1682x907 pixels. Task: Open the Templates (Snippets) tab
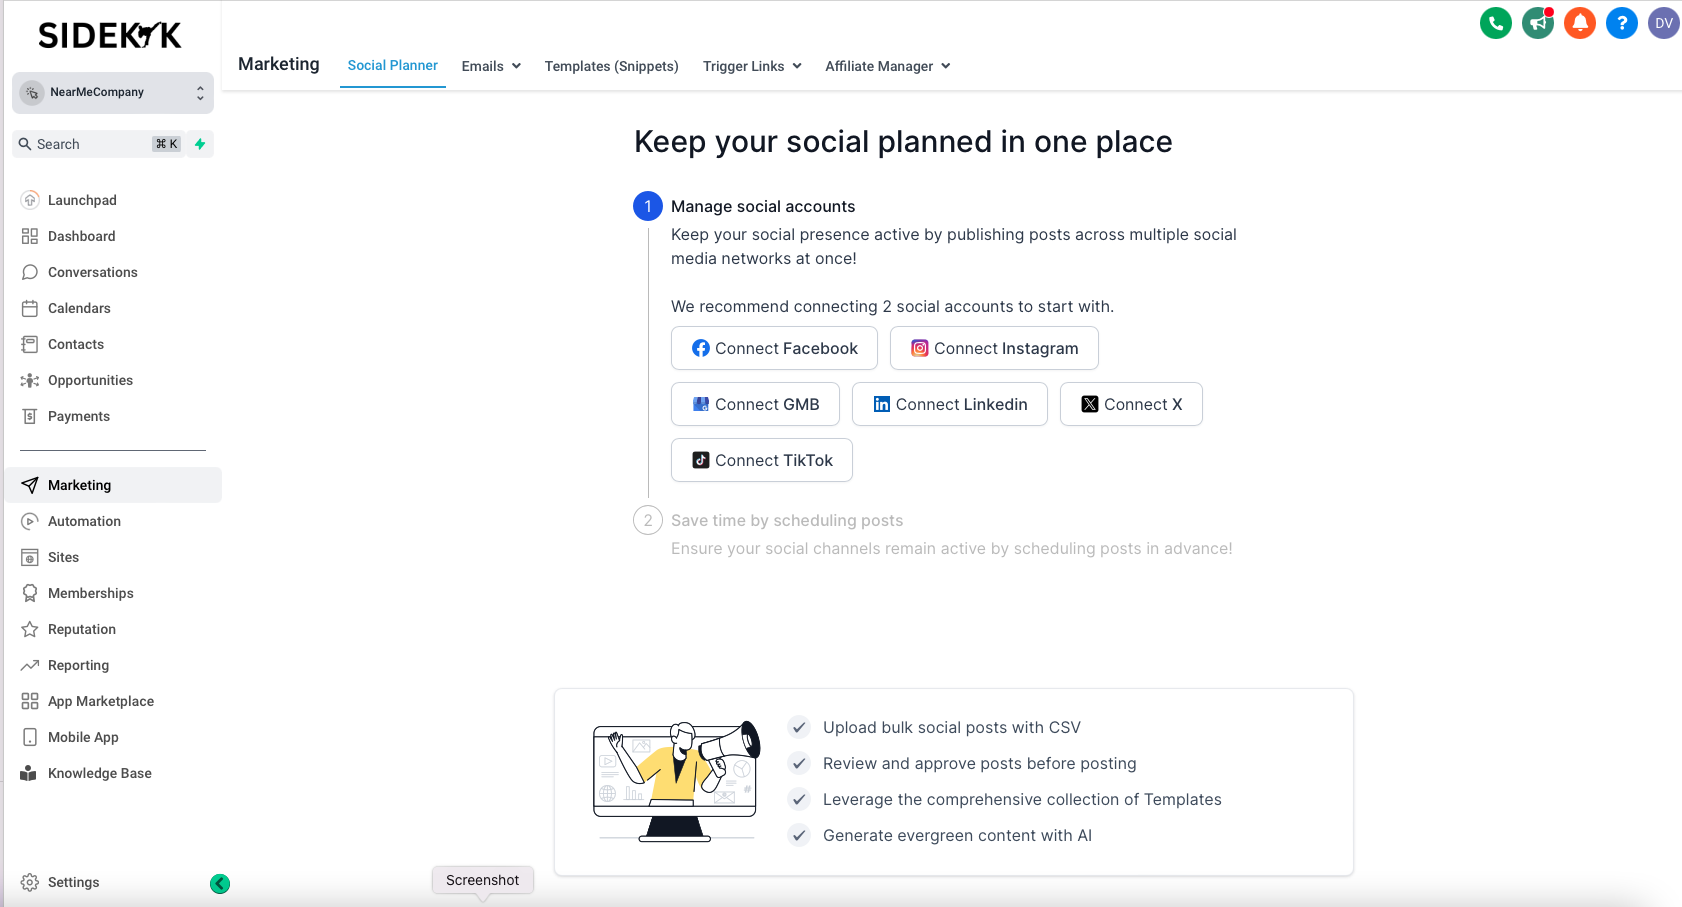click(611, 66)
